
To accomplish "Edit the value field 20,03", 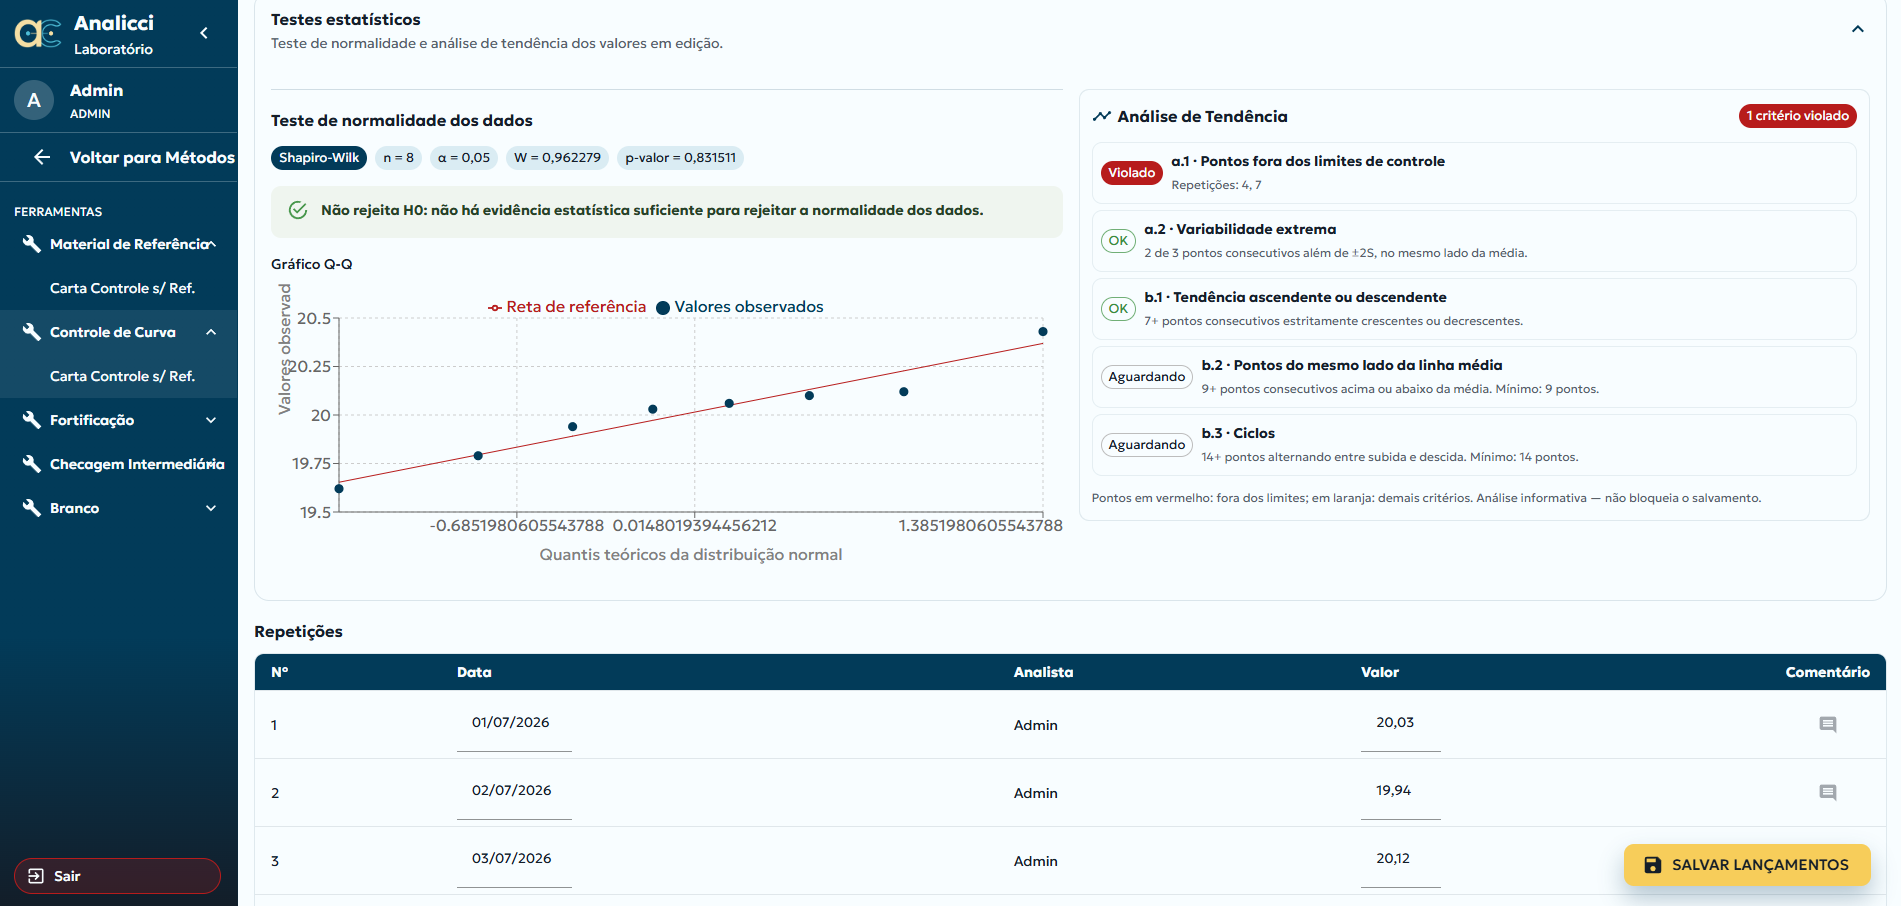I will click(1400, 723).
